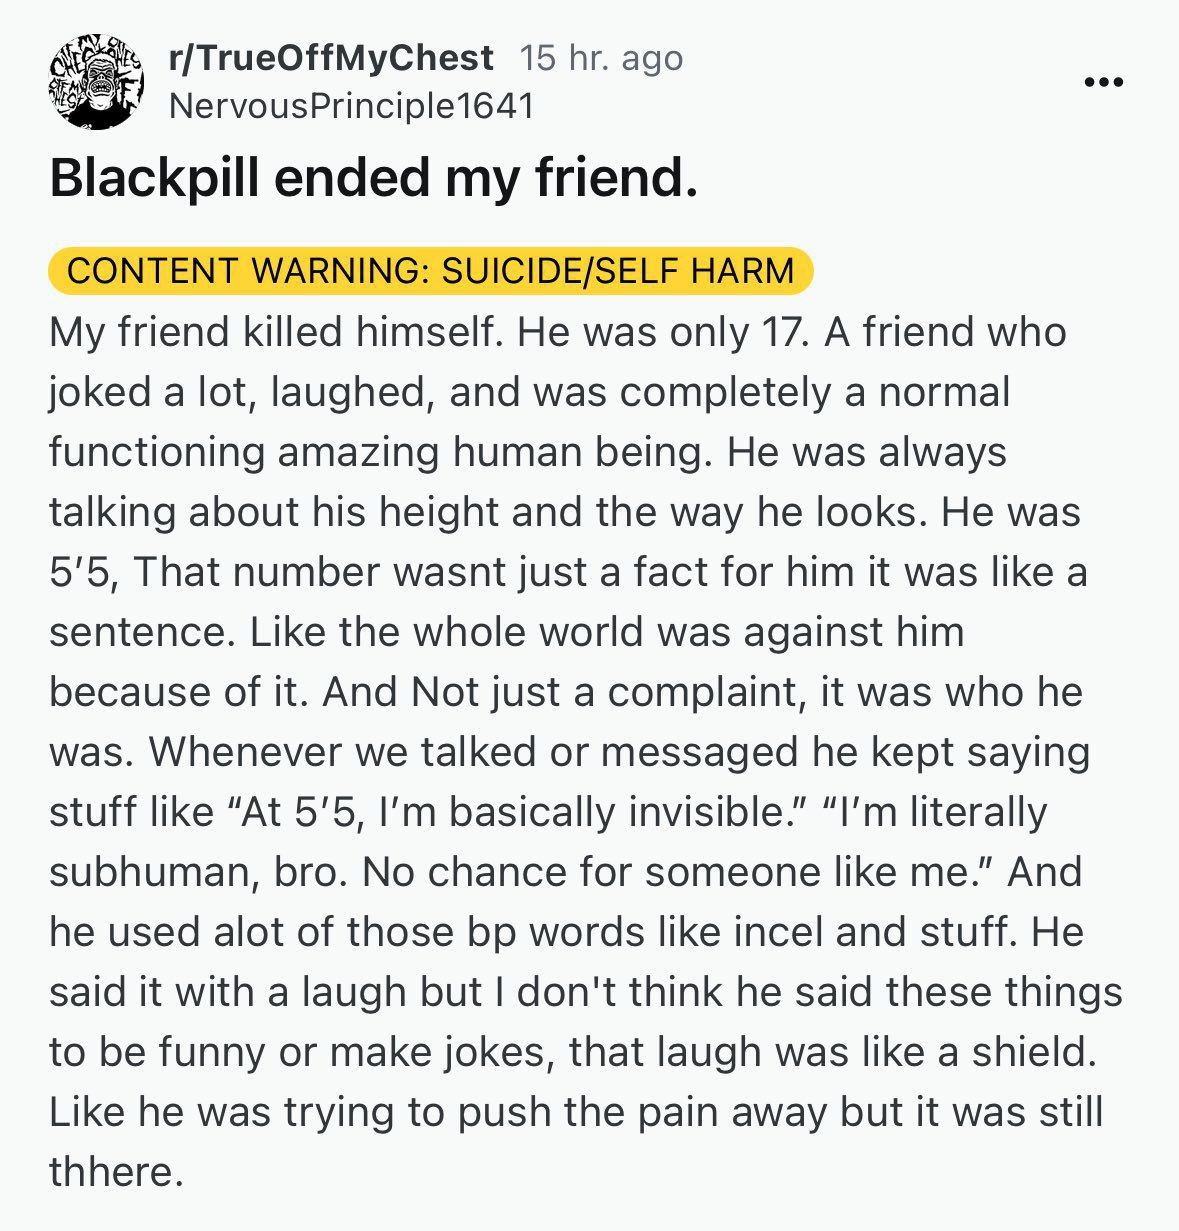Visit the r/TrueOffMyChest subreddit link
The height and width of the screenshot is (1231, 1179).
point(331,58)
